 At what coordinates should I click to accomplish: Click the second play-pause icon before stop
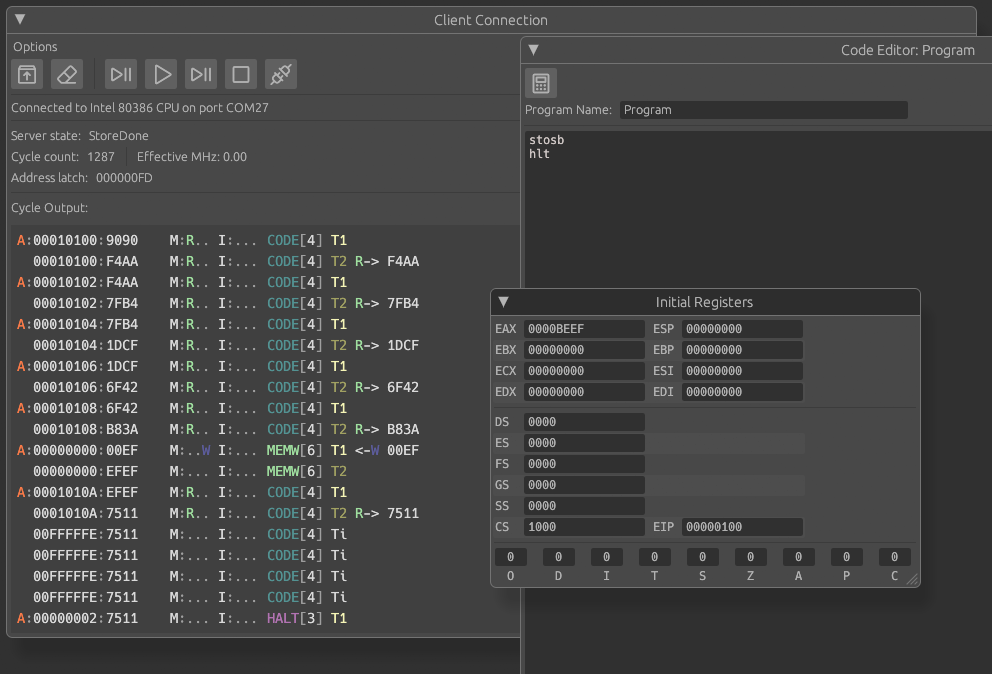(201, 74)
